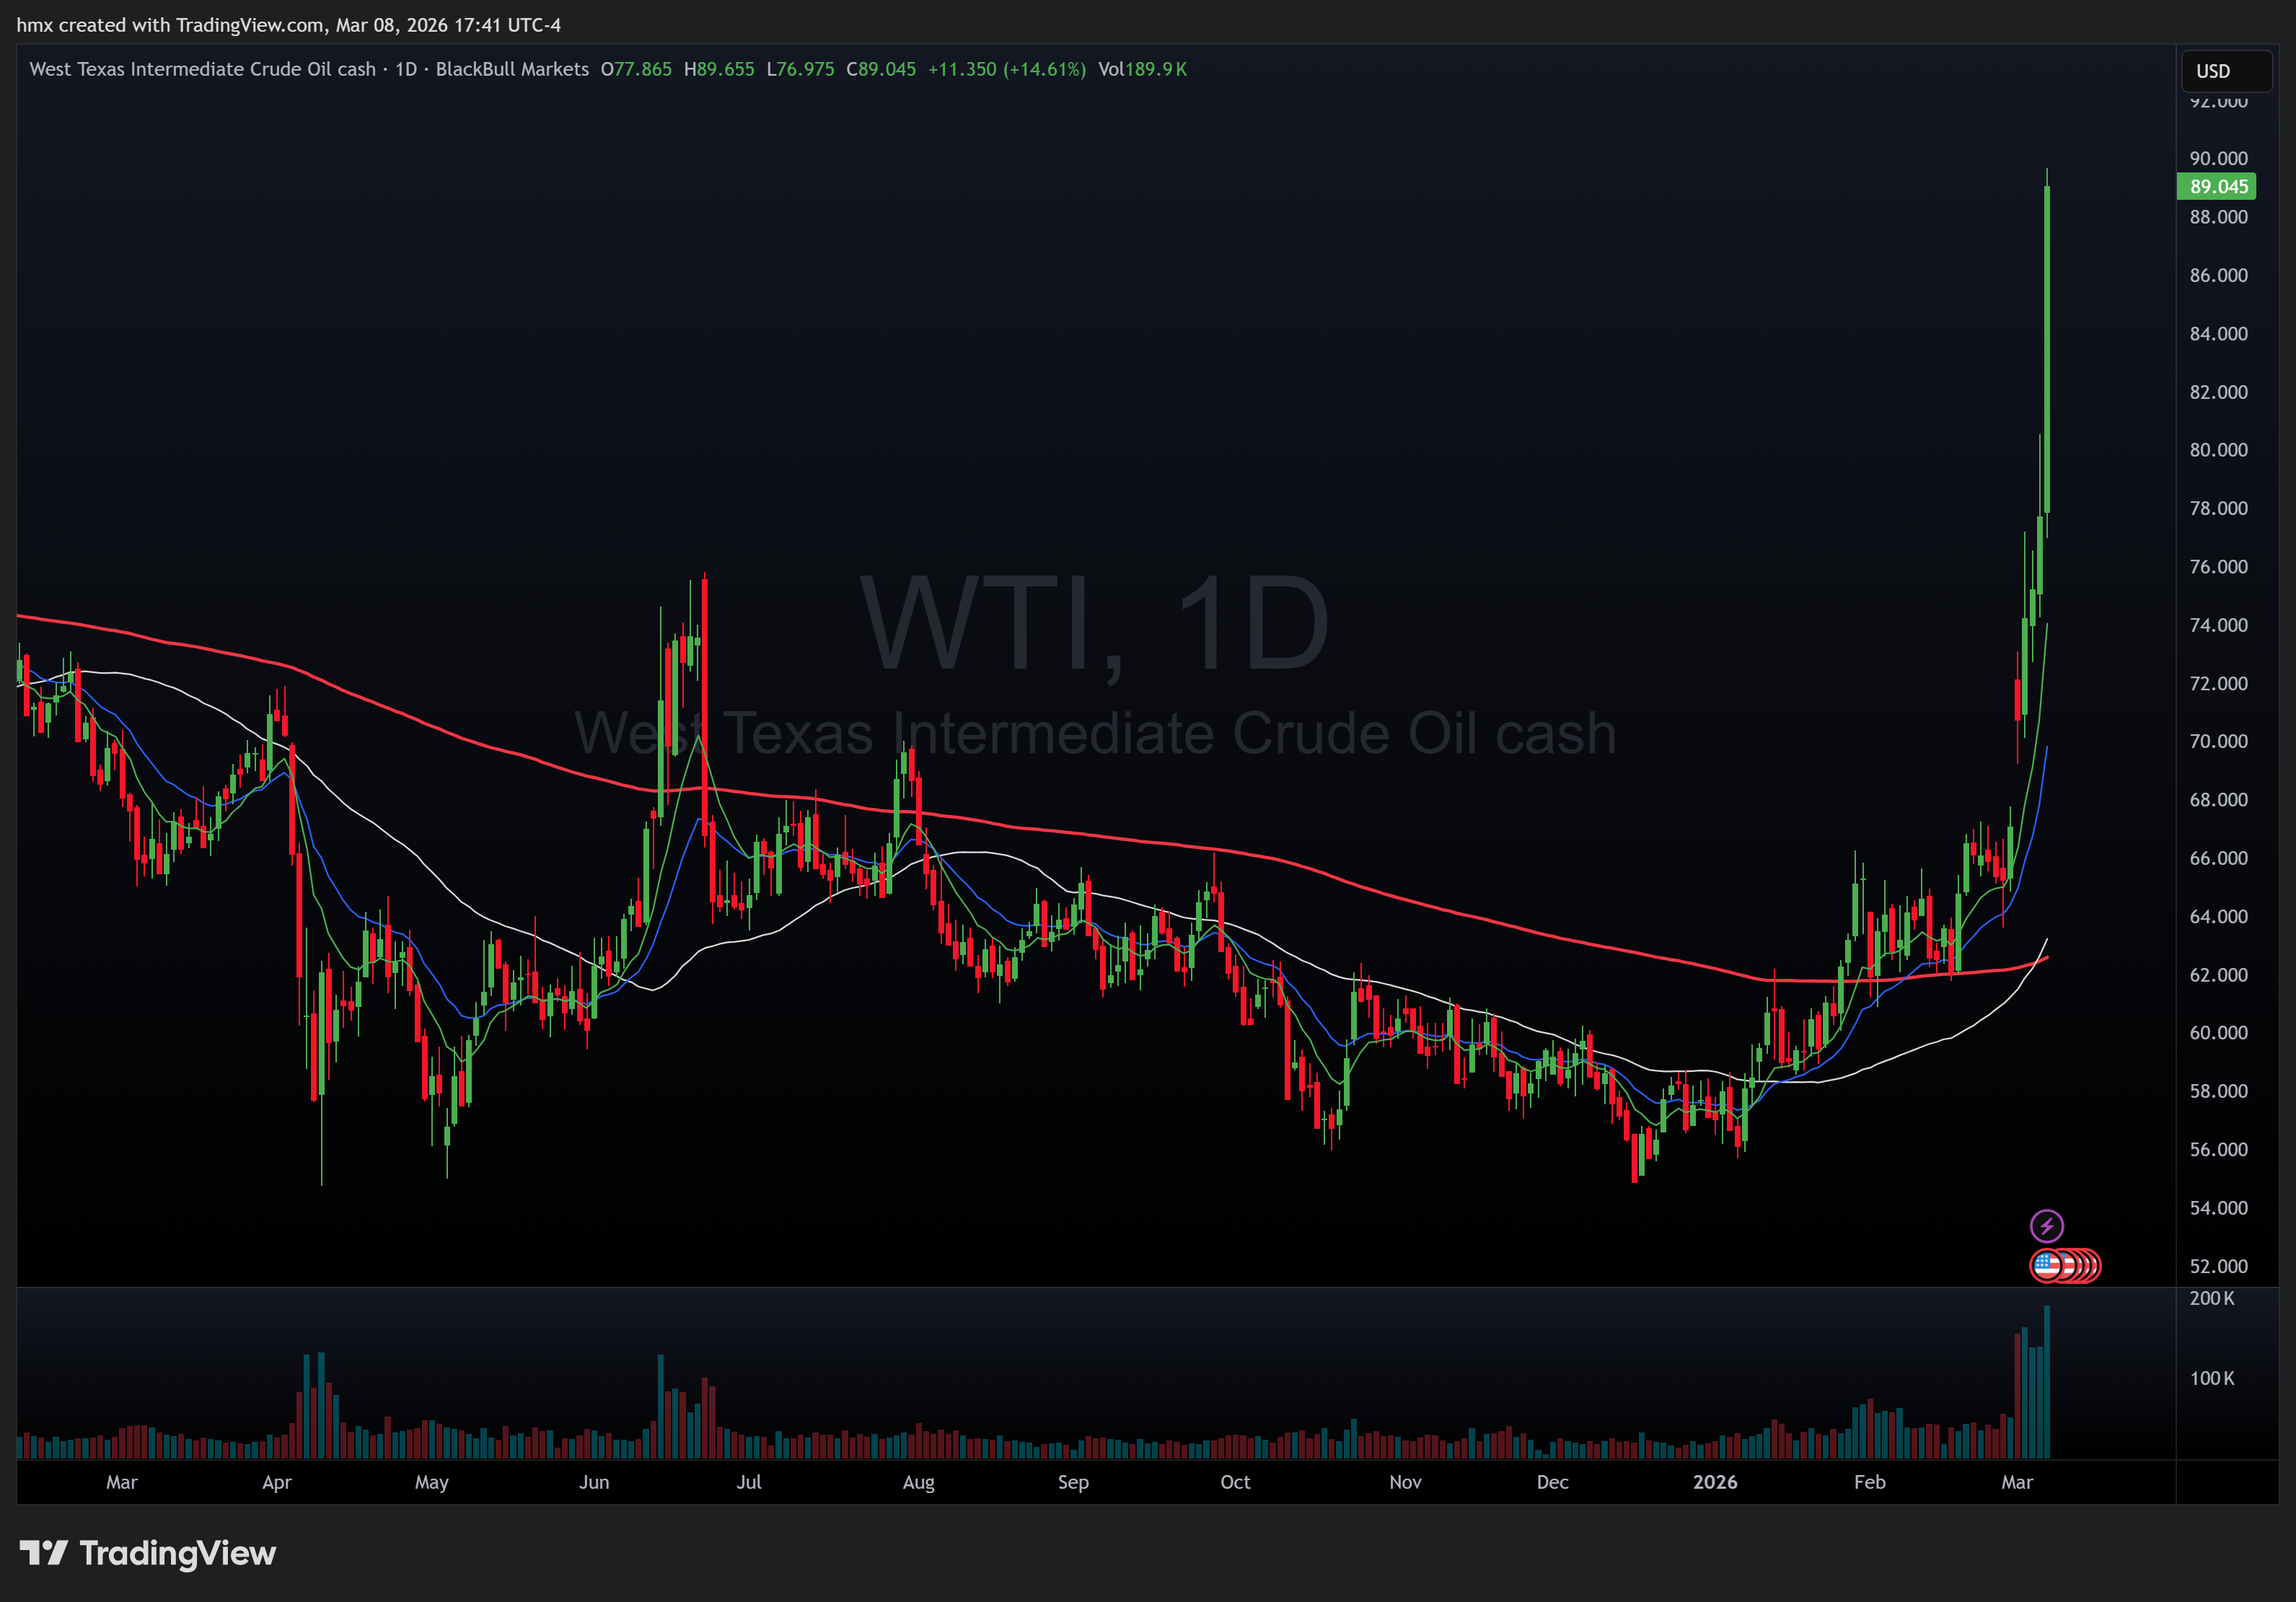Click the close price C89.045 value
This screenshot has height=1602, width=2296.
click(x=881, y=69)
